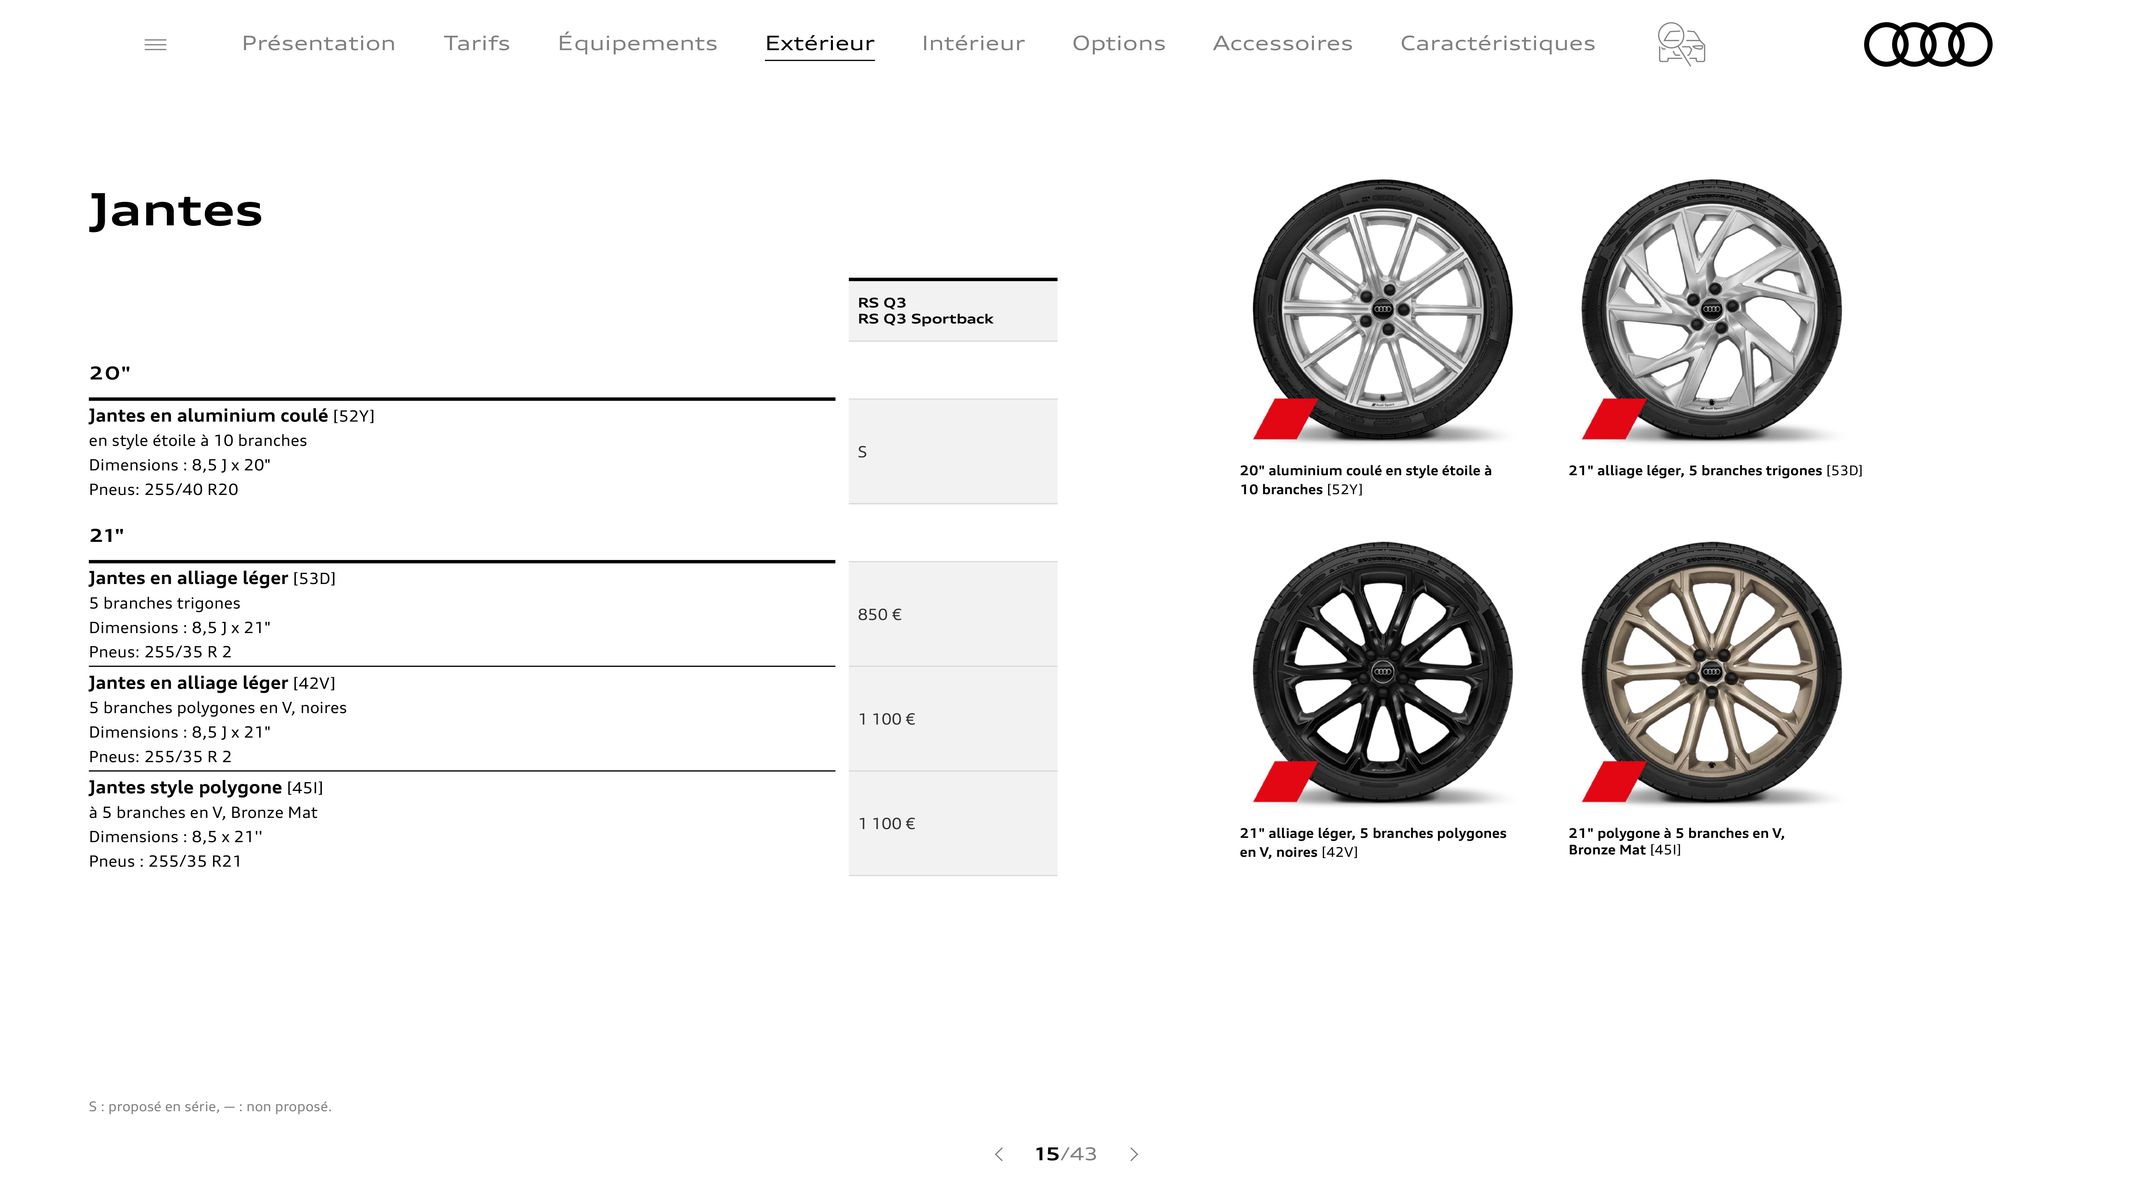Go to next page arrow
2133x1200 pixels.
tap(1134, 1154)
